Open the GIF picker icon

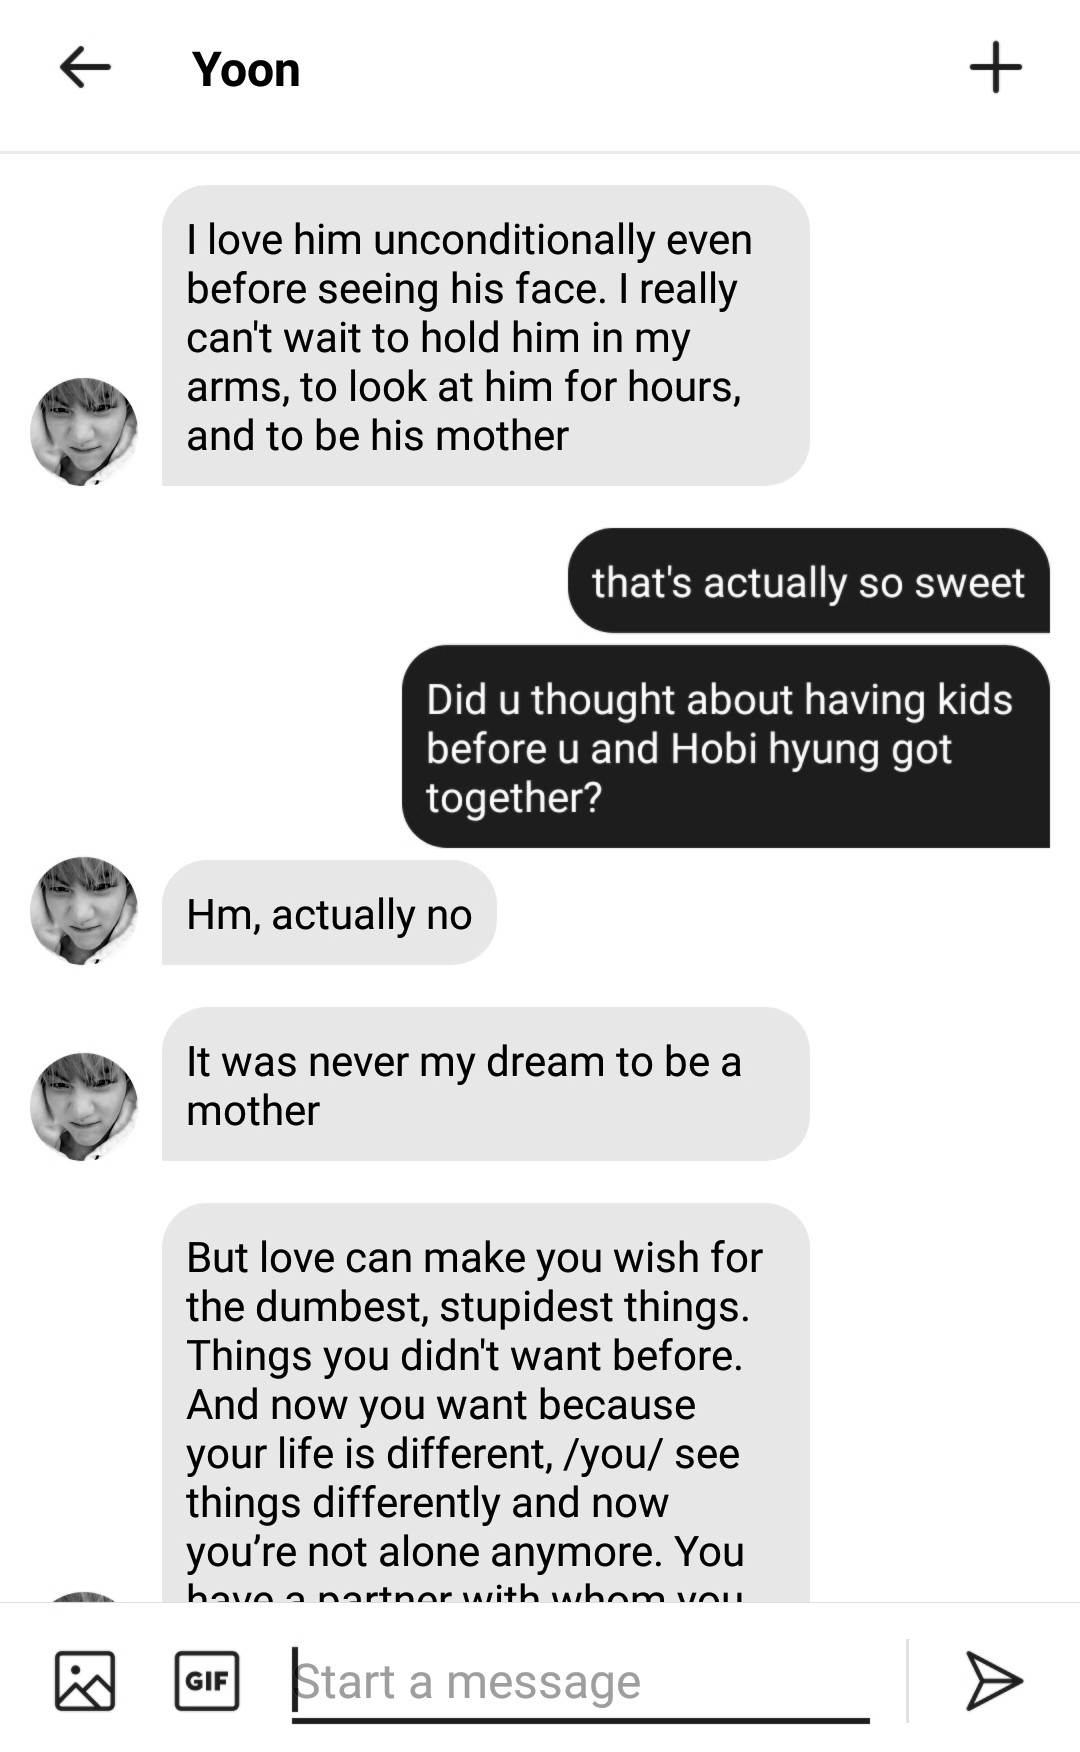click(x=207, y=1681)
